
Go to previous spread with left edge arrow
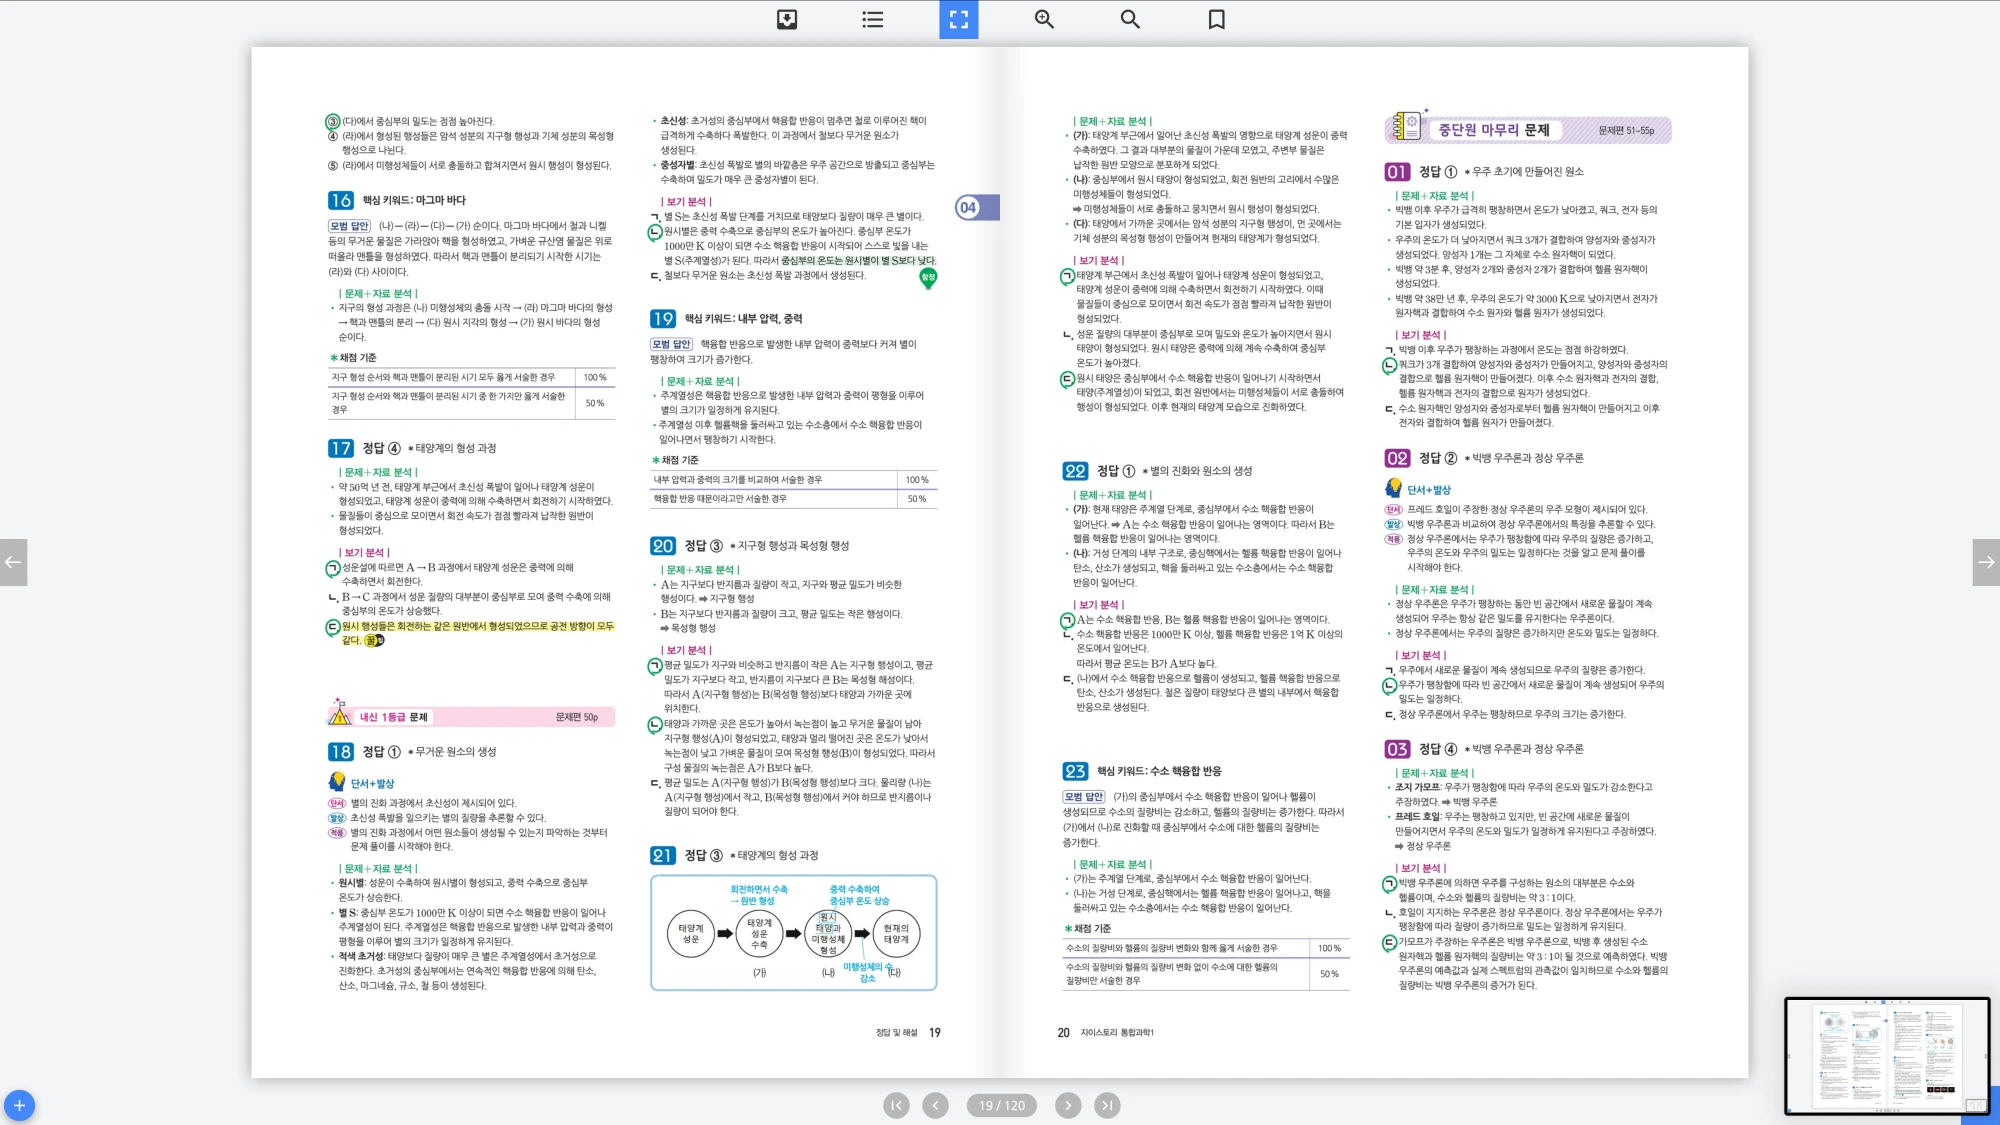pos(13,562)
